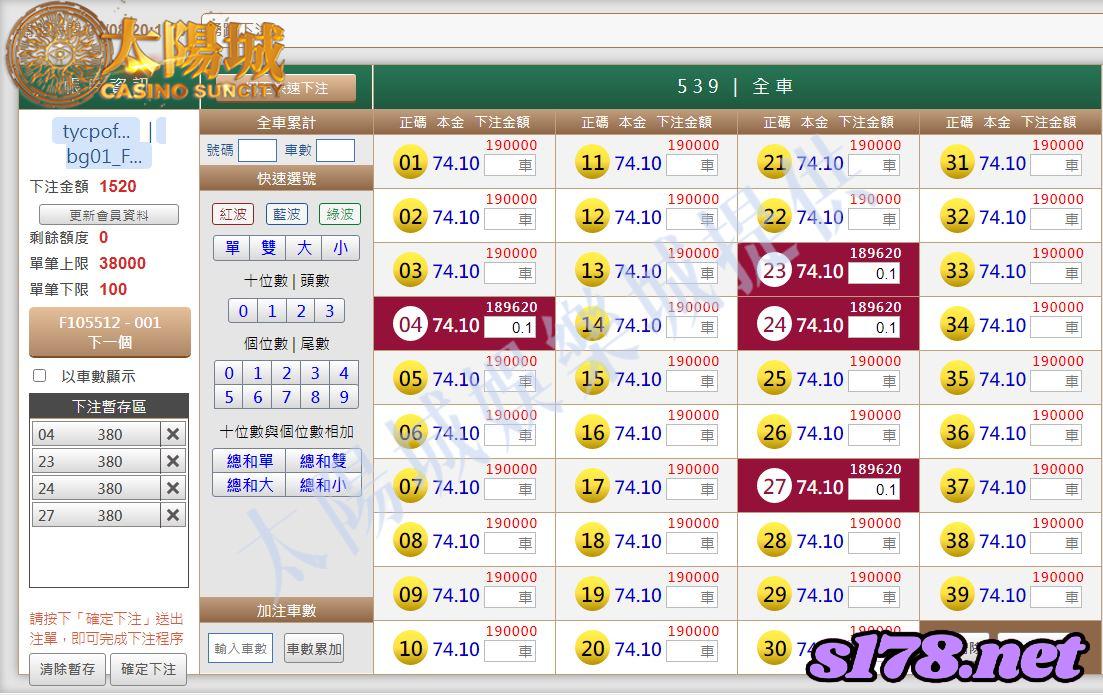
Task: Confirm bets with 確定下注
Action: [x=148, y=669]
